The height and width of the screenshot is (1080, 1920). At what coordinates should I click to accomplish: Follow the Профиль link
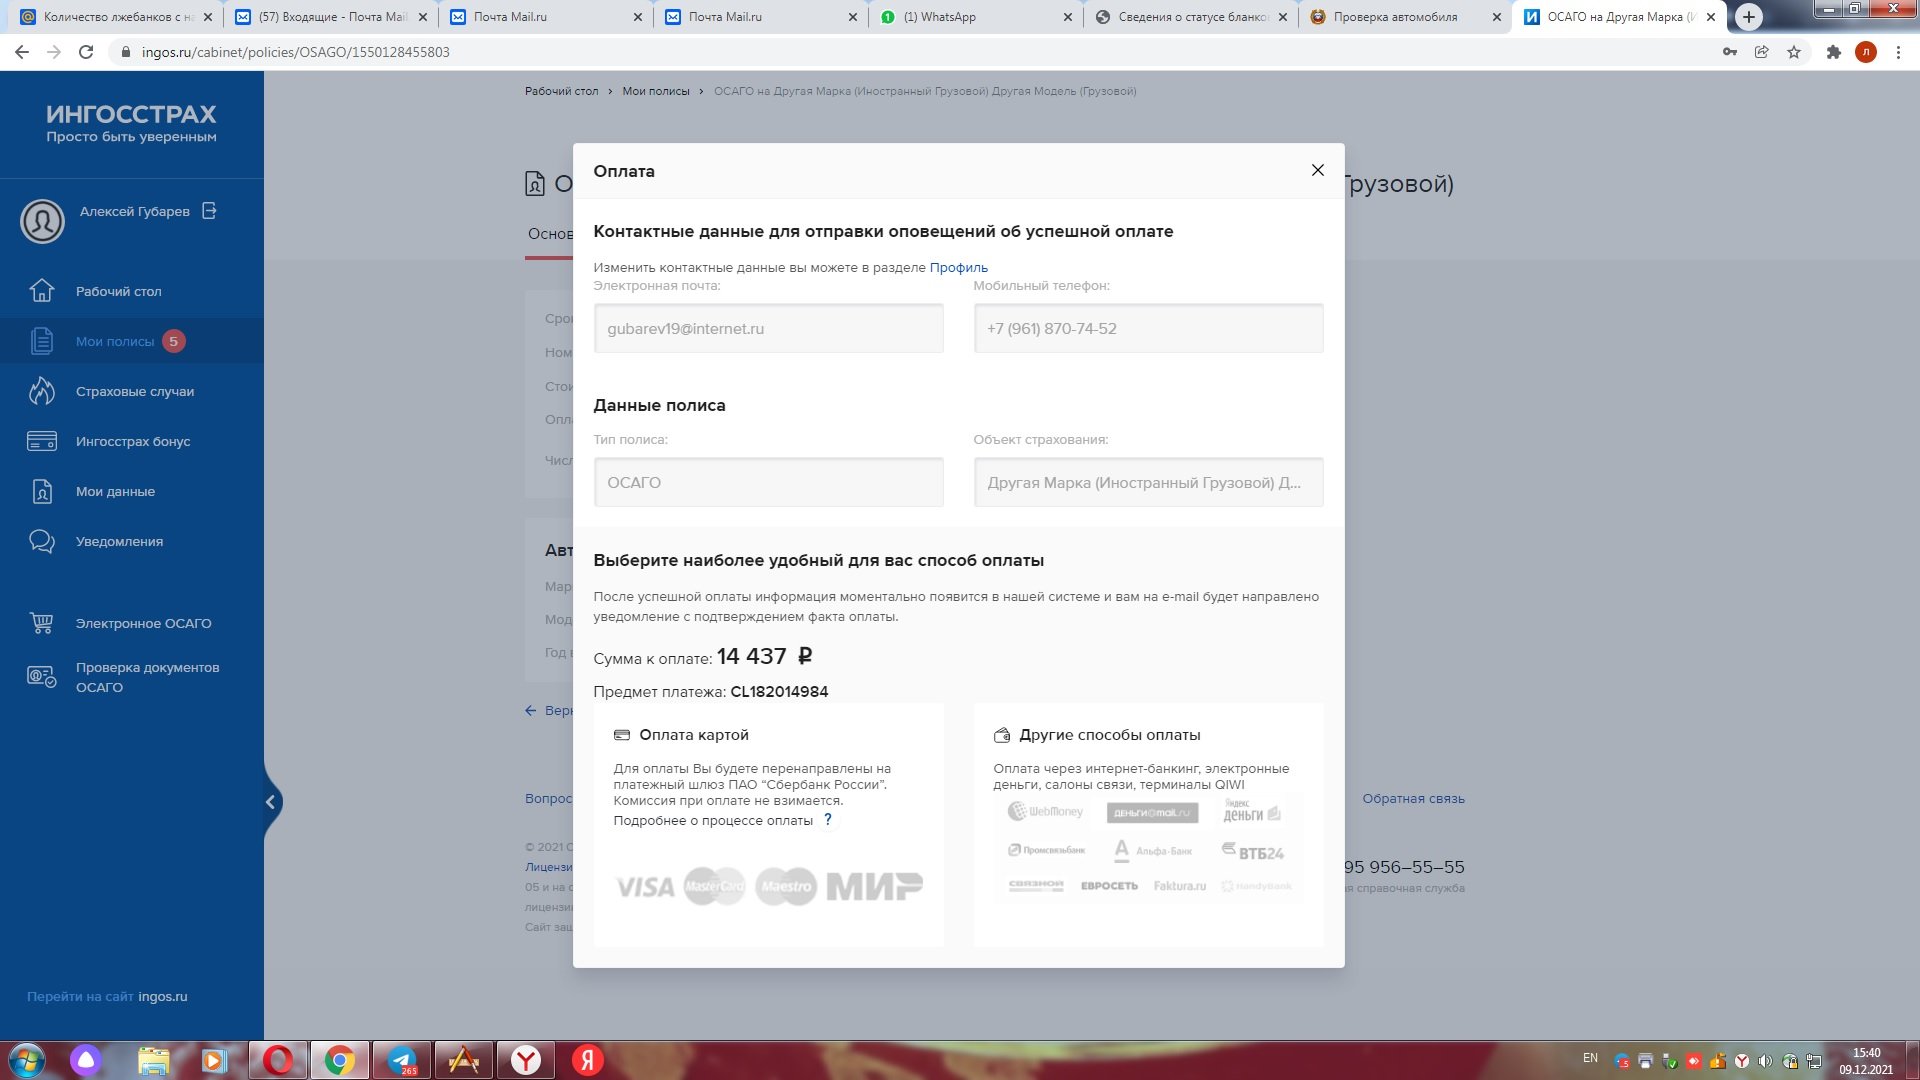pyautogui.click(x=958, y=267)
